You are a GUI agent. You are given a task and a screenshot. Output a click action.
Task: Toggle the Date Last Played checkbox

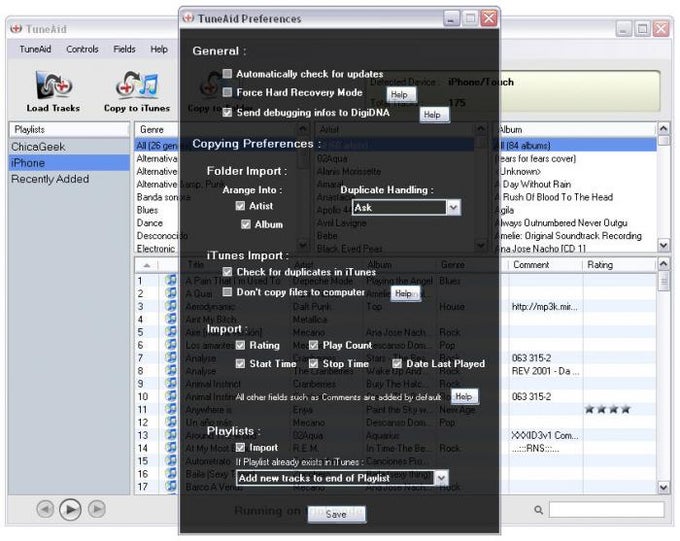pyautogui.click(x=397, y=364)
